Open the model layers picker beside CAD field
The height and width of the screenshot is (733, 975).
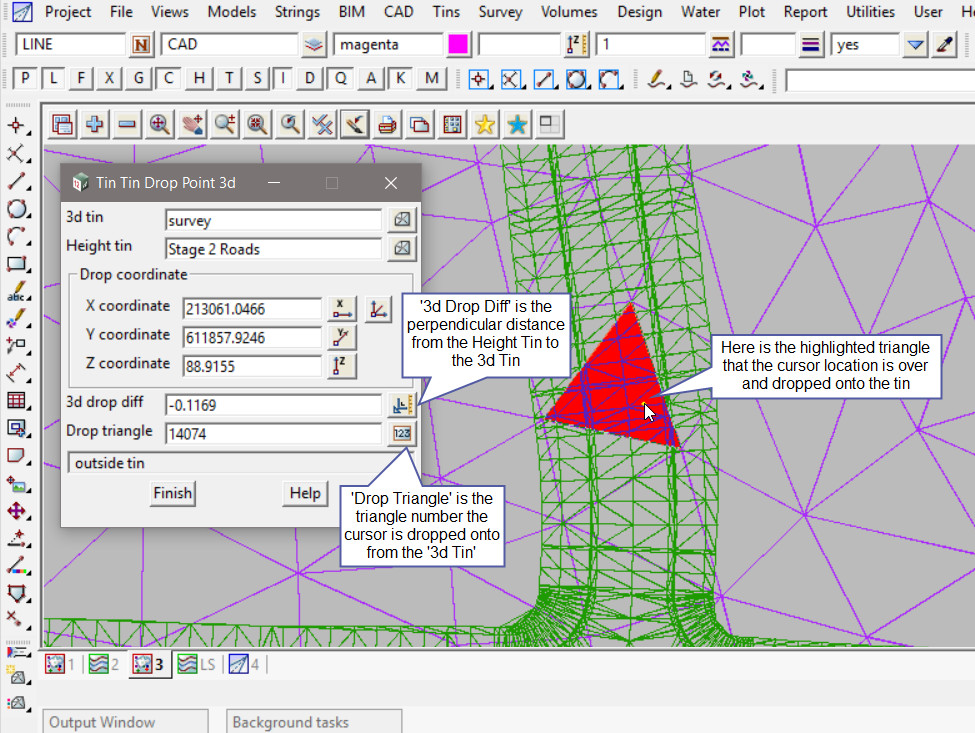tap(314, 45)
